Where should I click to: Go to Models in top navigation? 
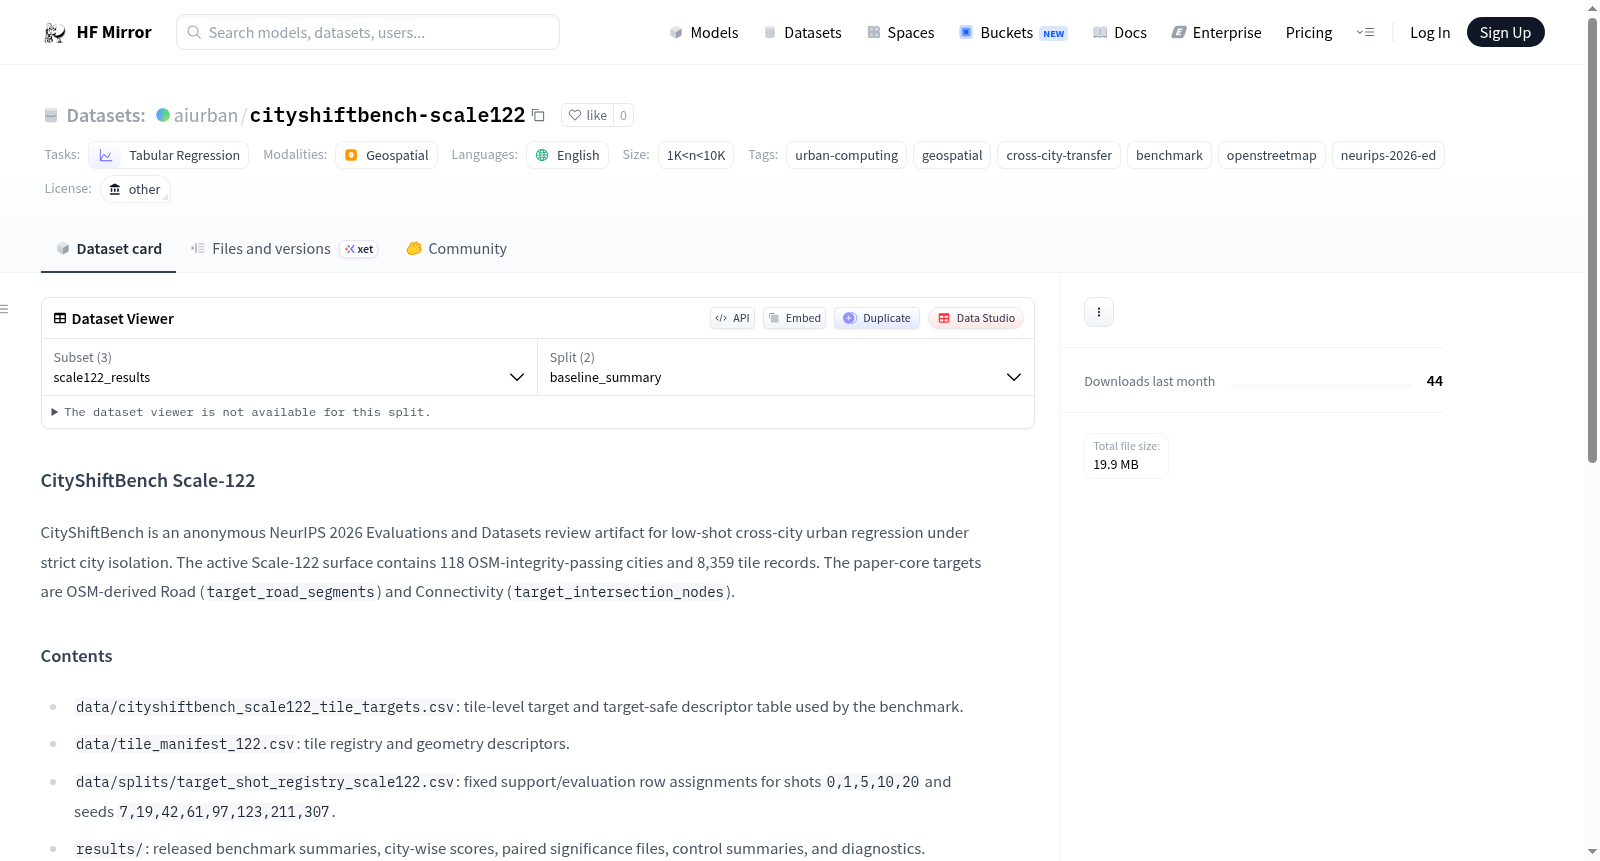pos(704,33)
